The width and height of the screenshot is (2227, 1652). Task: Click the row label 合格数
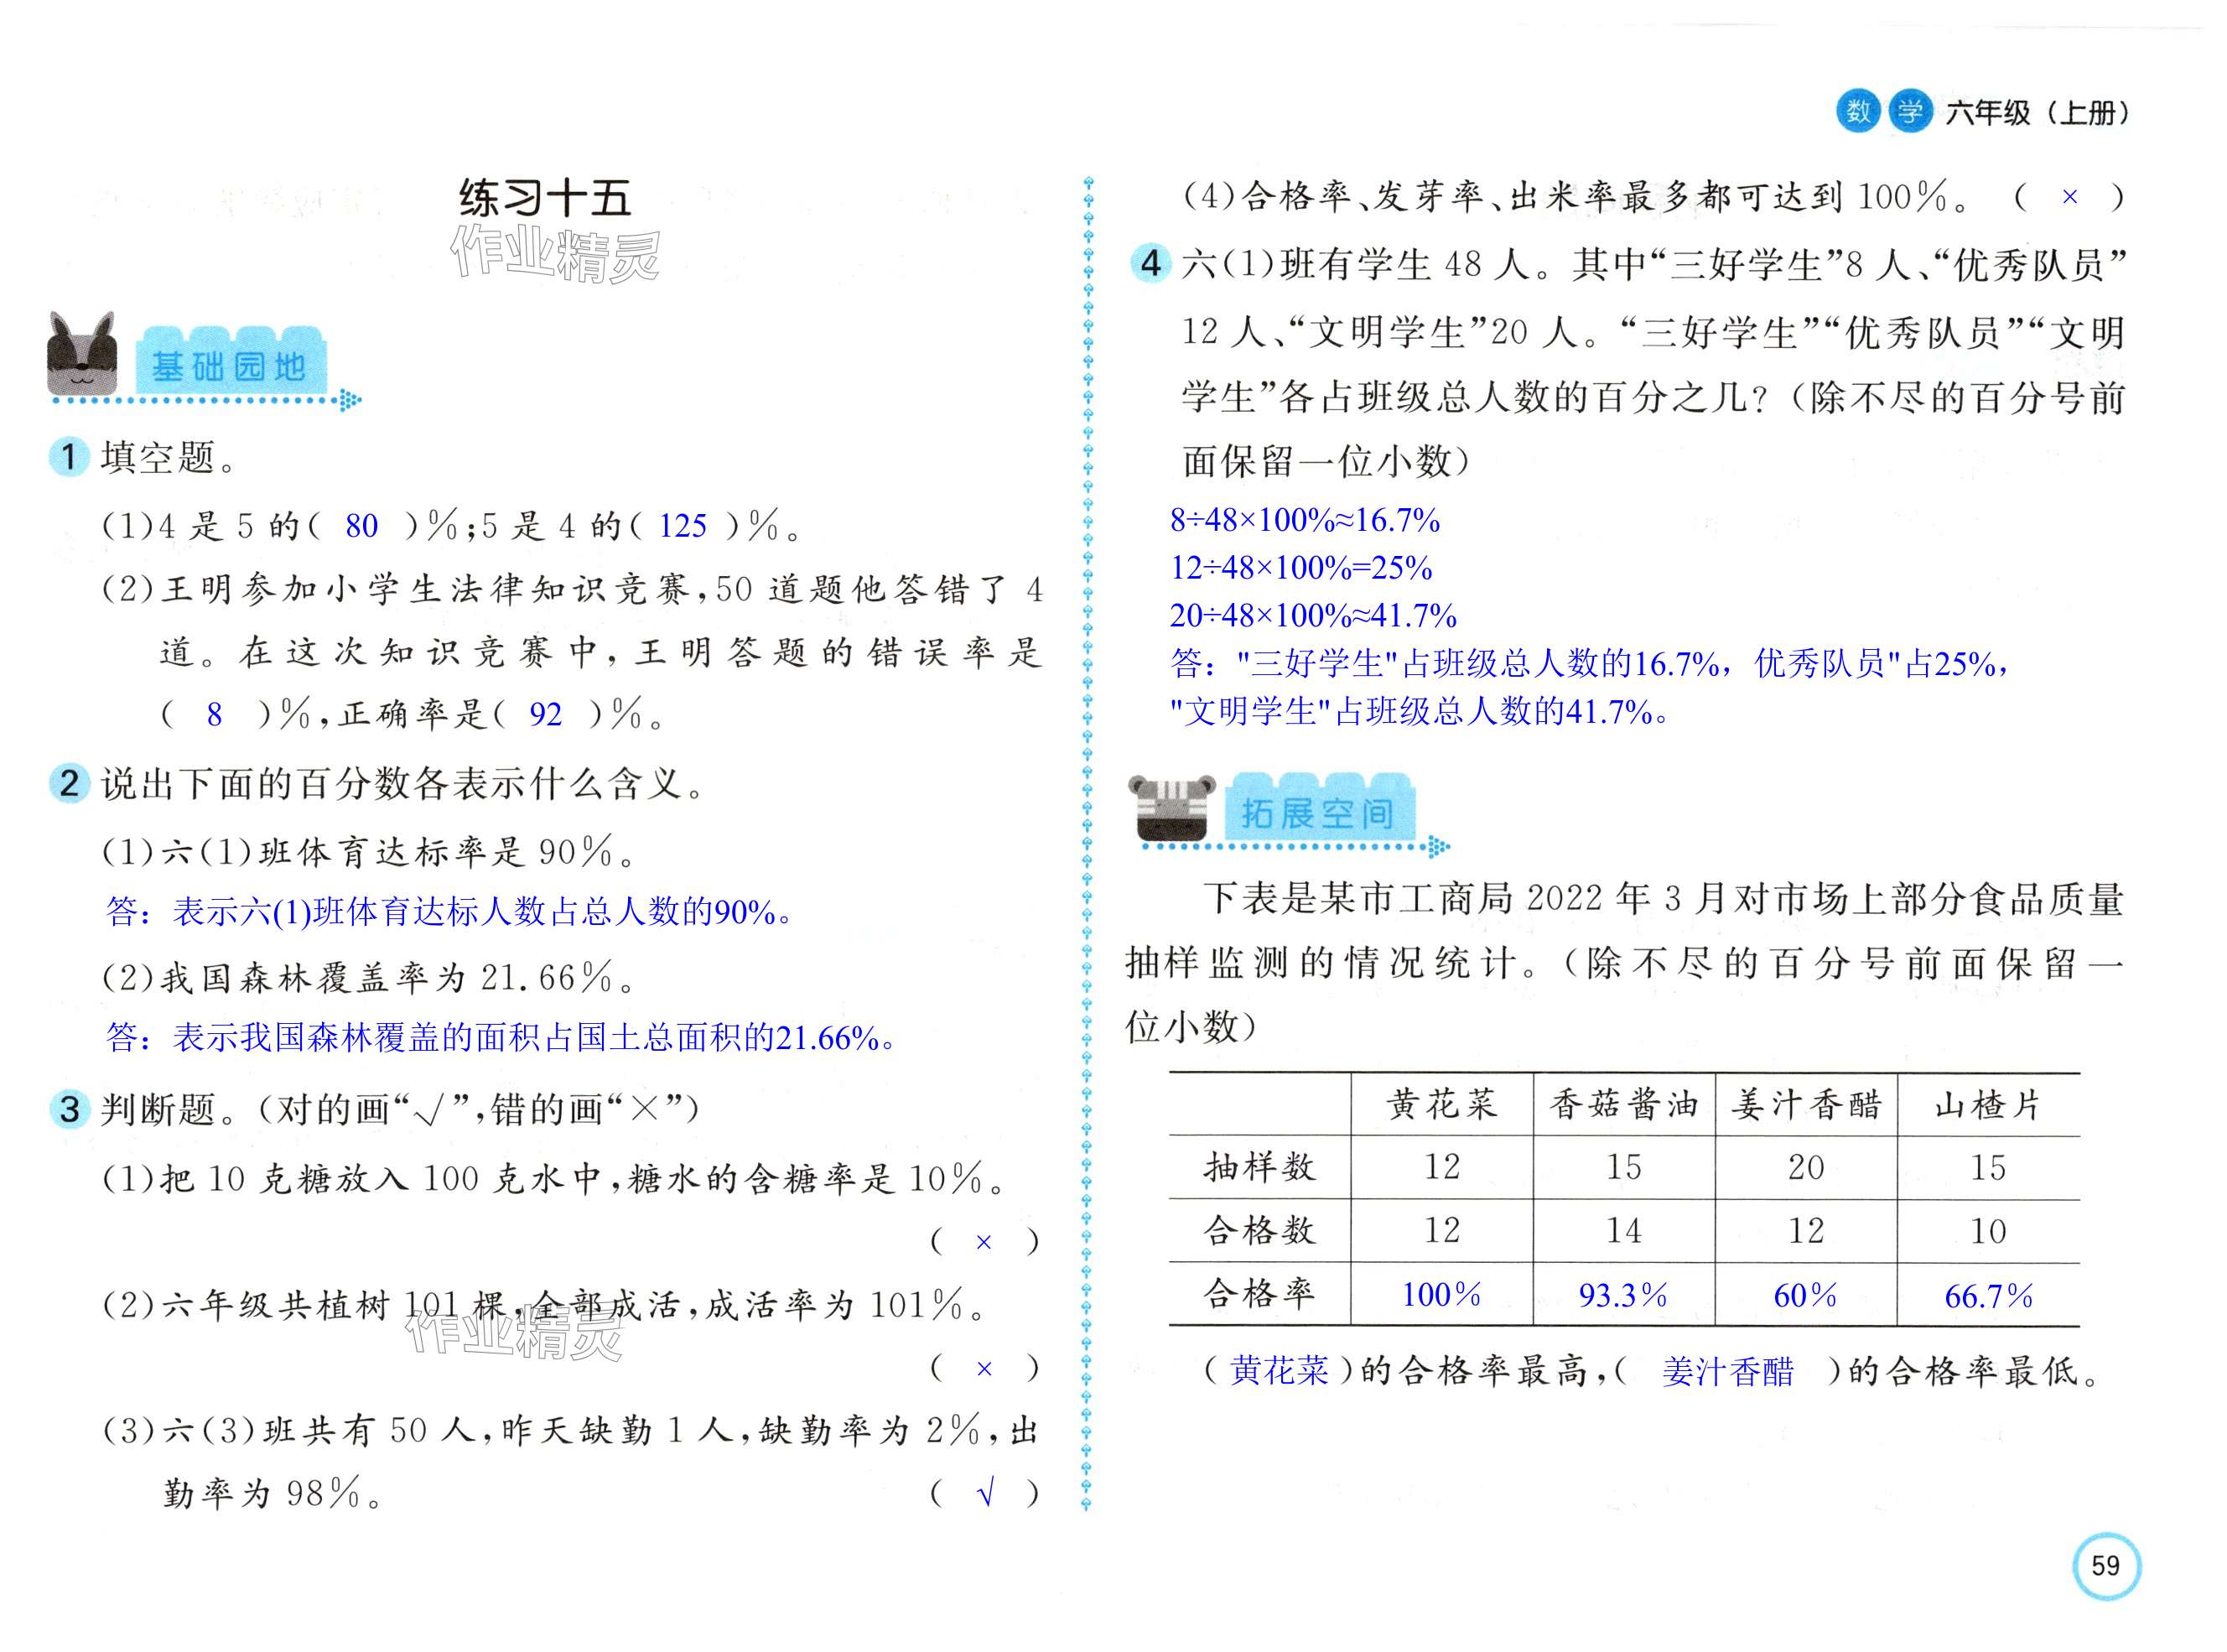point(1259,1231)
